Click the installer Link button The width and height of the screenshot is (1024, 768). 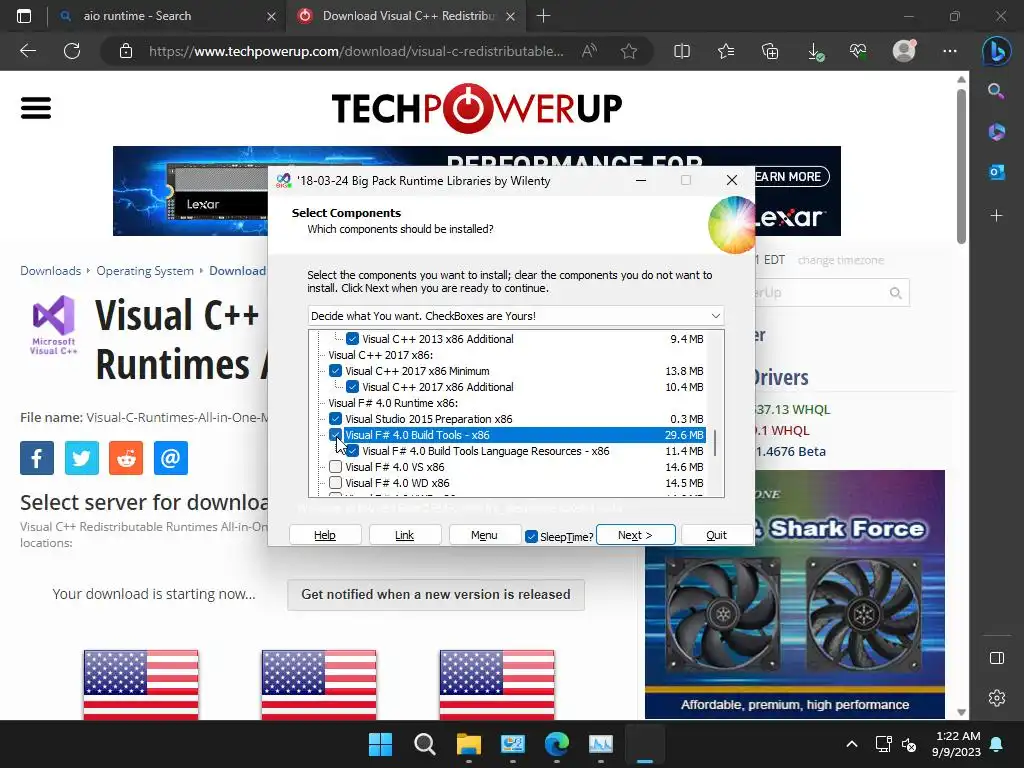tap(404, 535)
